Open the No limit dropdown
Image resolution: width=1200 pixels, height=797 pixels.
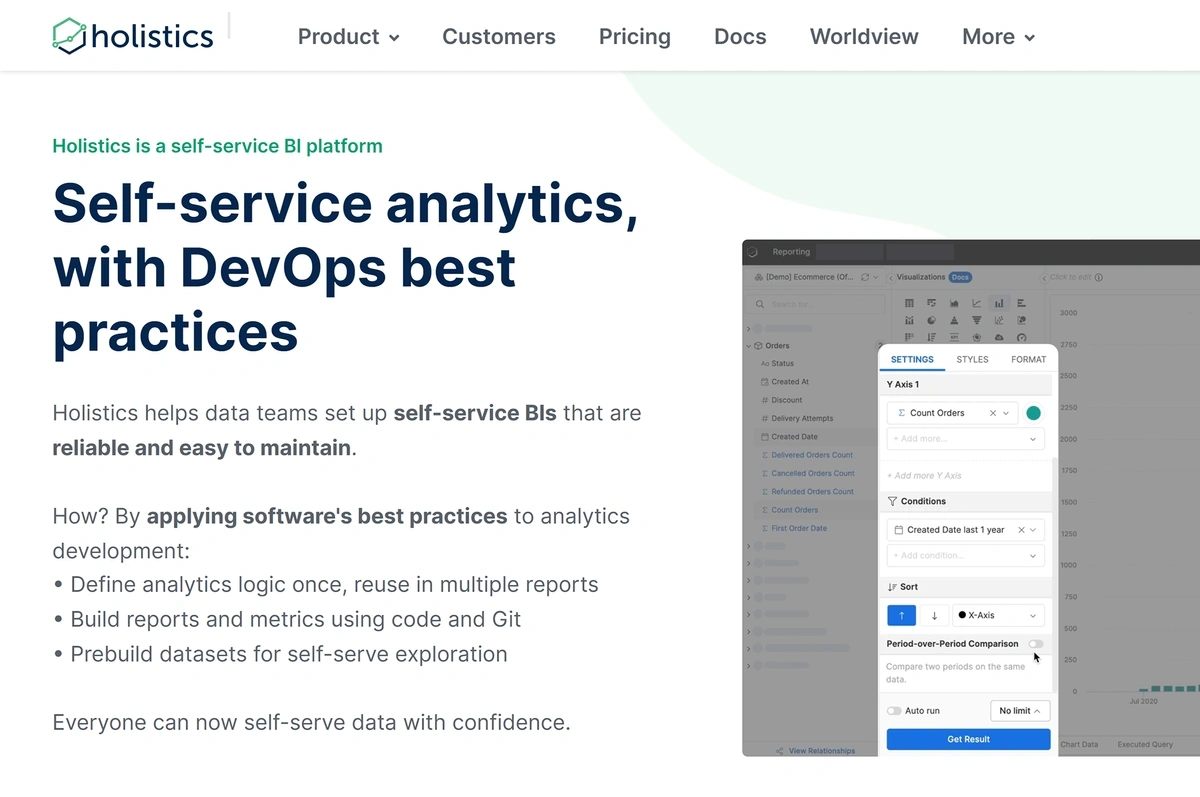(1020, 711)
